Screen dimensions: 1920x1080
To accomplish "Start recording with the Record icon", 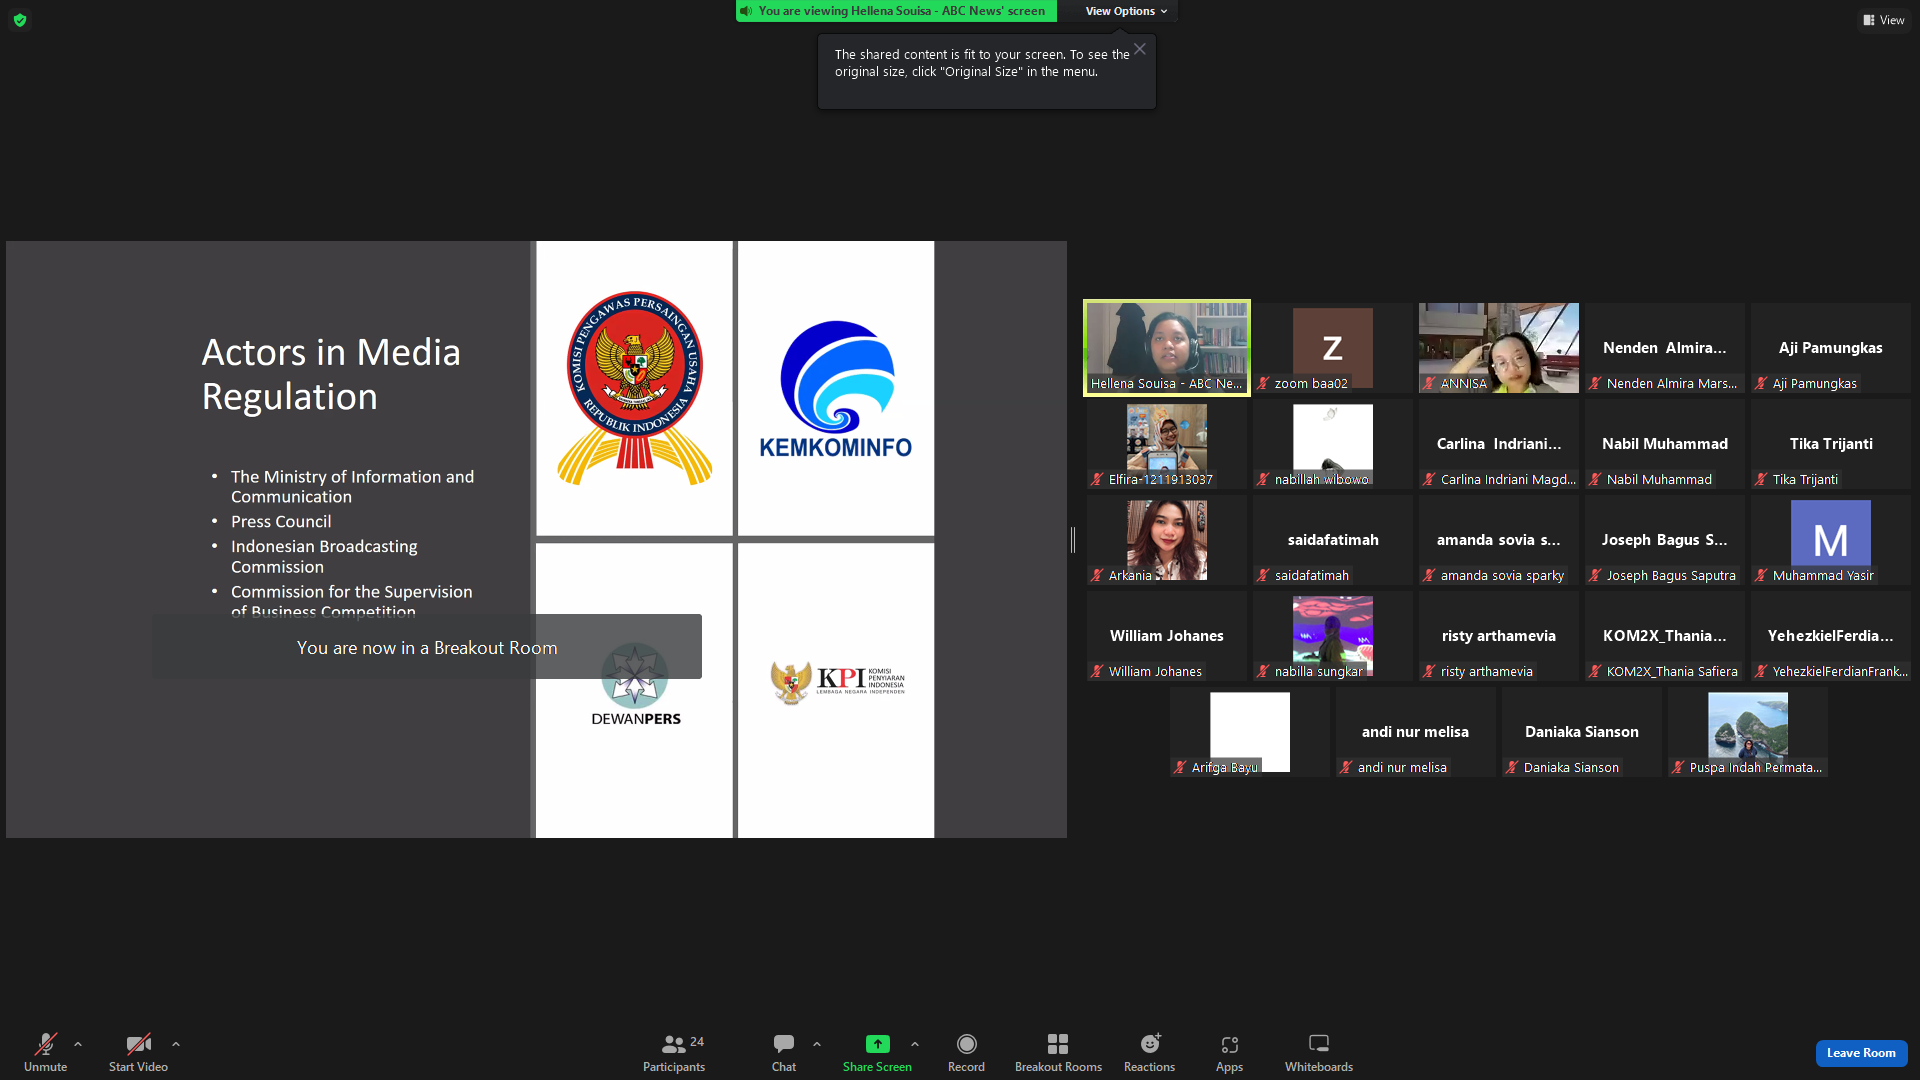I will (966, 1044).
